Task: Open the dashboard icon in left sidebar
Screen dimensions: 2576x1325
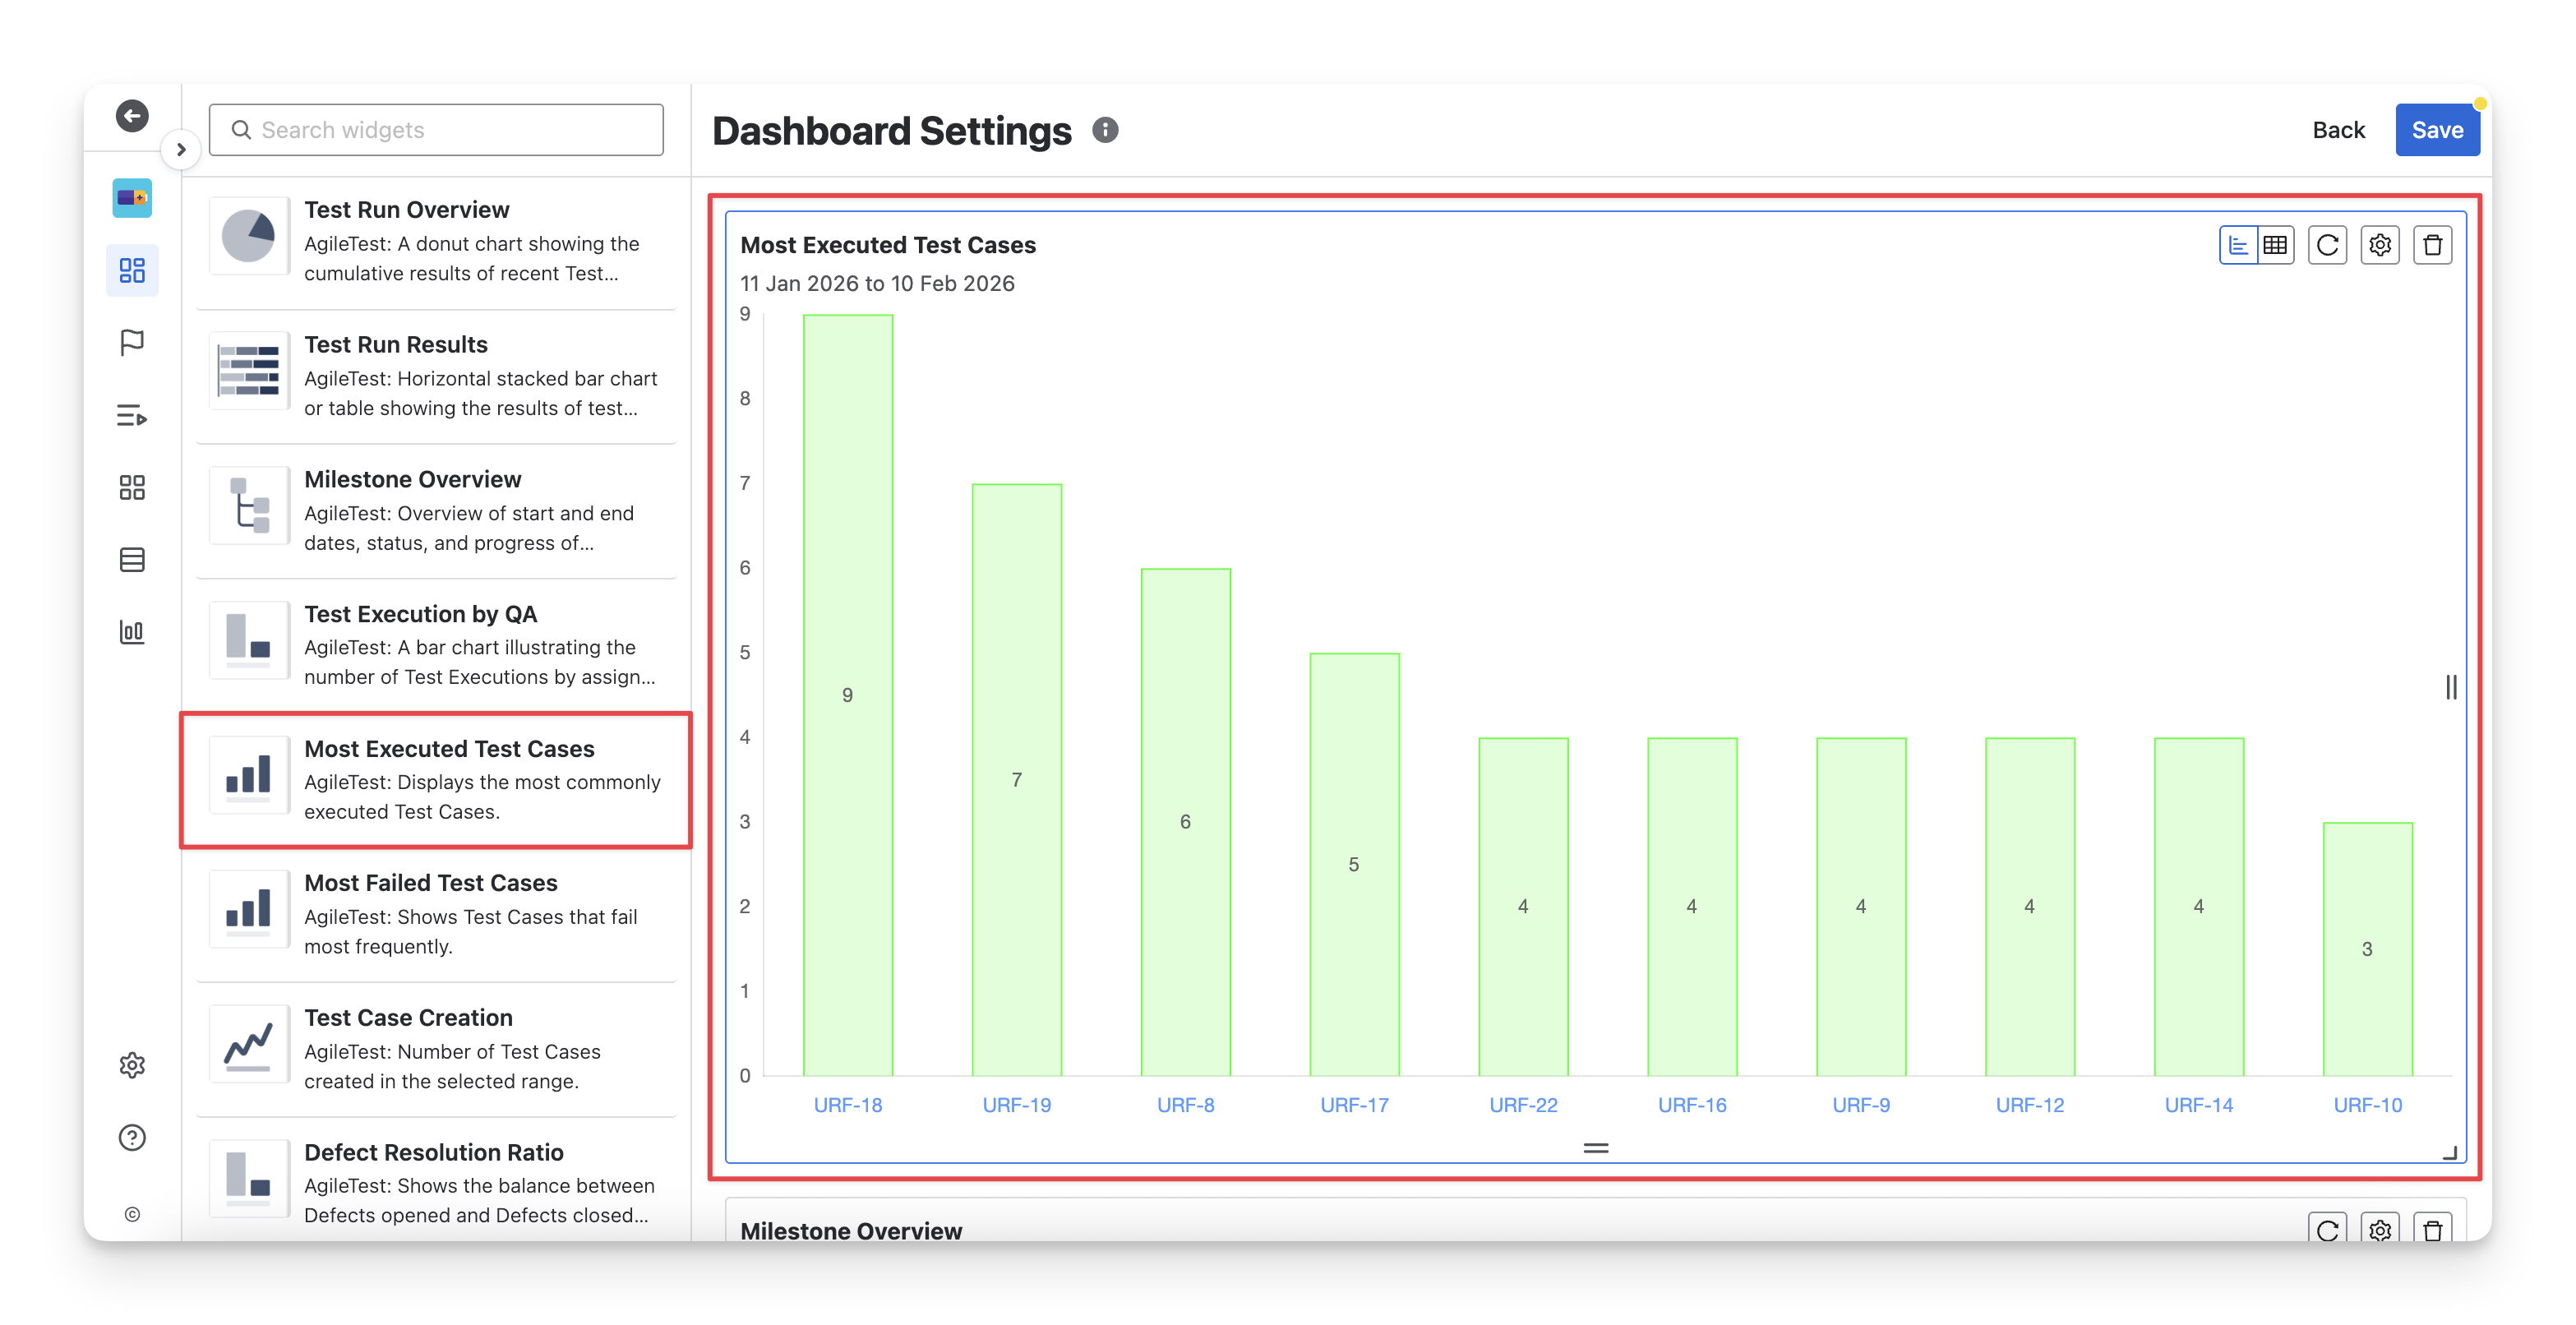Action: click(132, 270)
